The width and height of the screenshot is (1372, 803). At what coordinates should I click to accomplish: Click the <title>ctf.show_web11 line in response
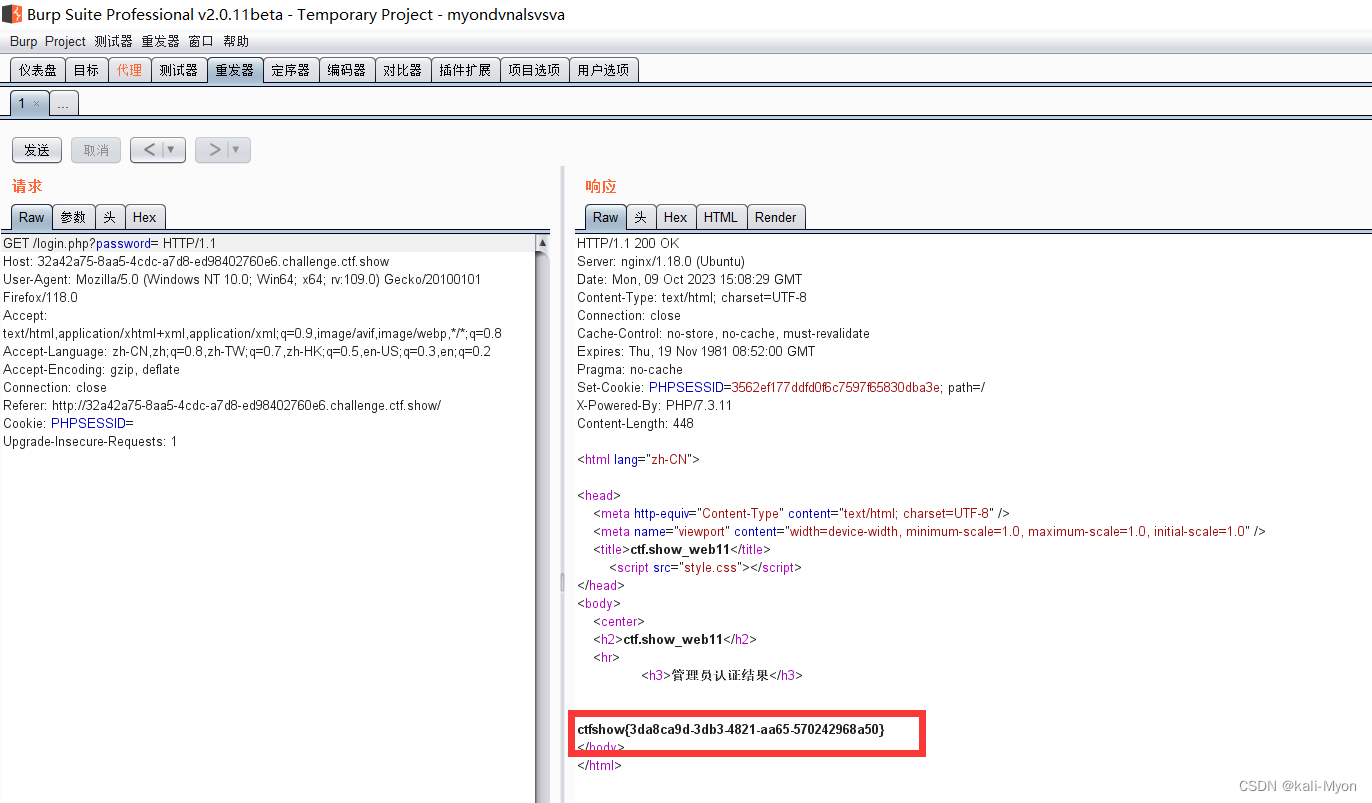[x=682, y=549]
